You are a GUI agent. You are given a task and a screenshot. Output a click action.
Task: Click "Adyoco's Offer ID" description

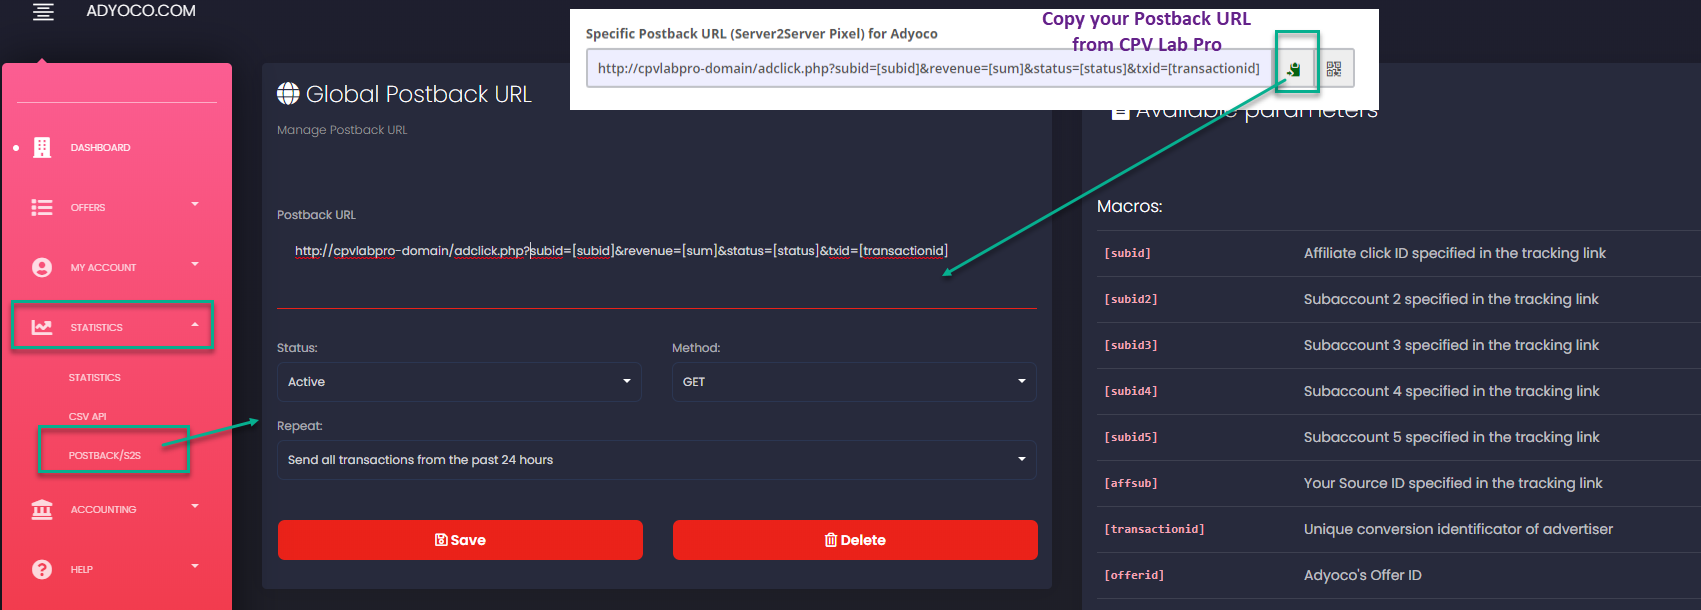1363,575
